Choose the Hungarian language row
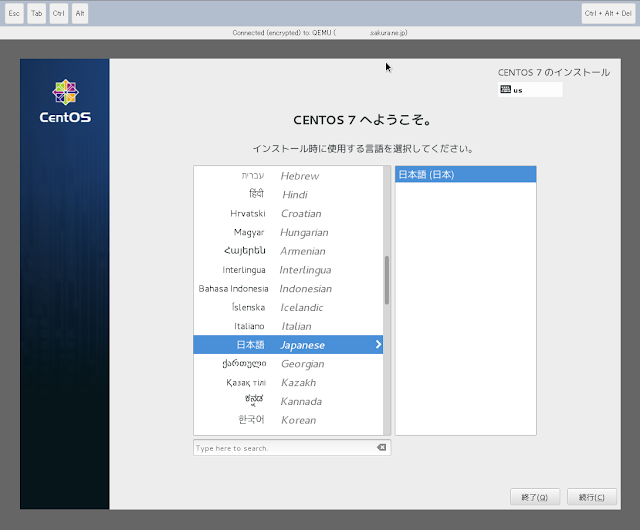The height and width of the screenshot is (530, 640). (x=288, y=232)
